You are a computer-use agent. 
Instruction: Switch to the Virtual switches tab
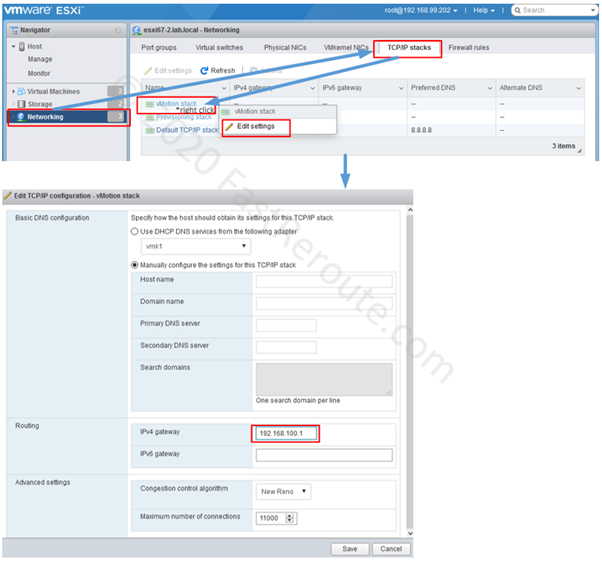(x=219, y=48)
